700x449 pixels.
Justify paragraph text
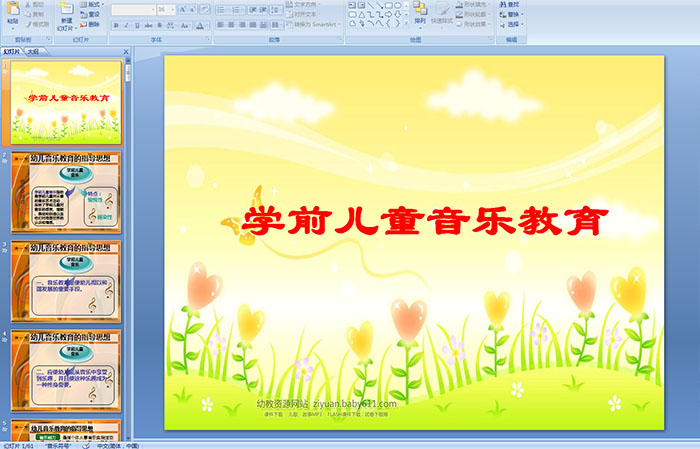pyautogui.click(x=253, y=25)
